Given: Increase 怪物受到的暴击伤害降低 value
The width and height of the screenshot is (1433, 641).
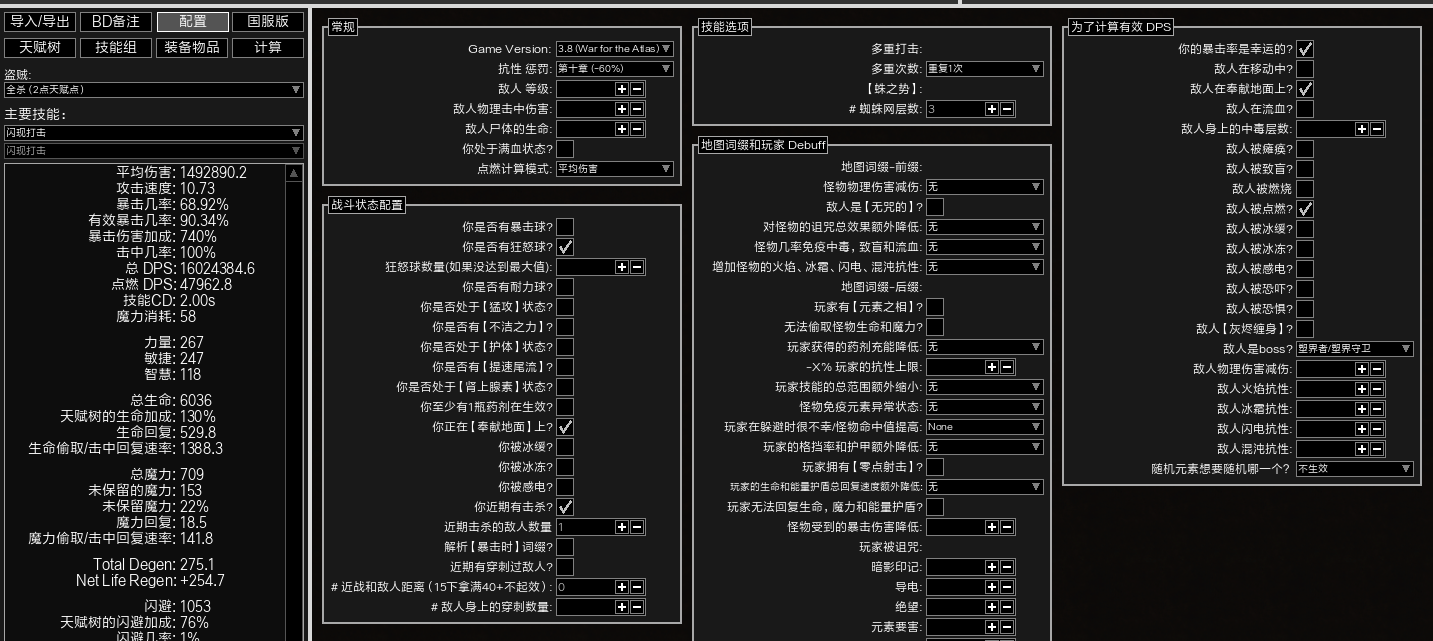Looking at the screenshot, I should tap(992, 527).
